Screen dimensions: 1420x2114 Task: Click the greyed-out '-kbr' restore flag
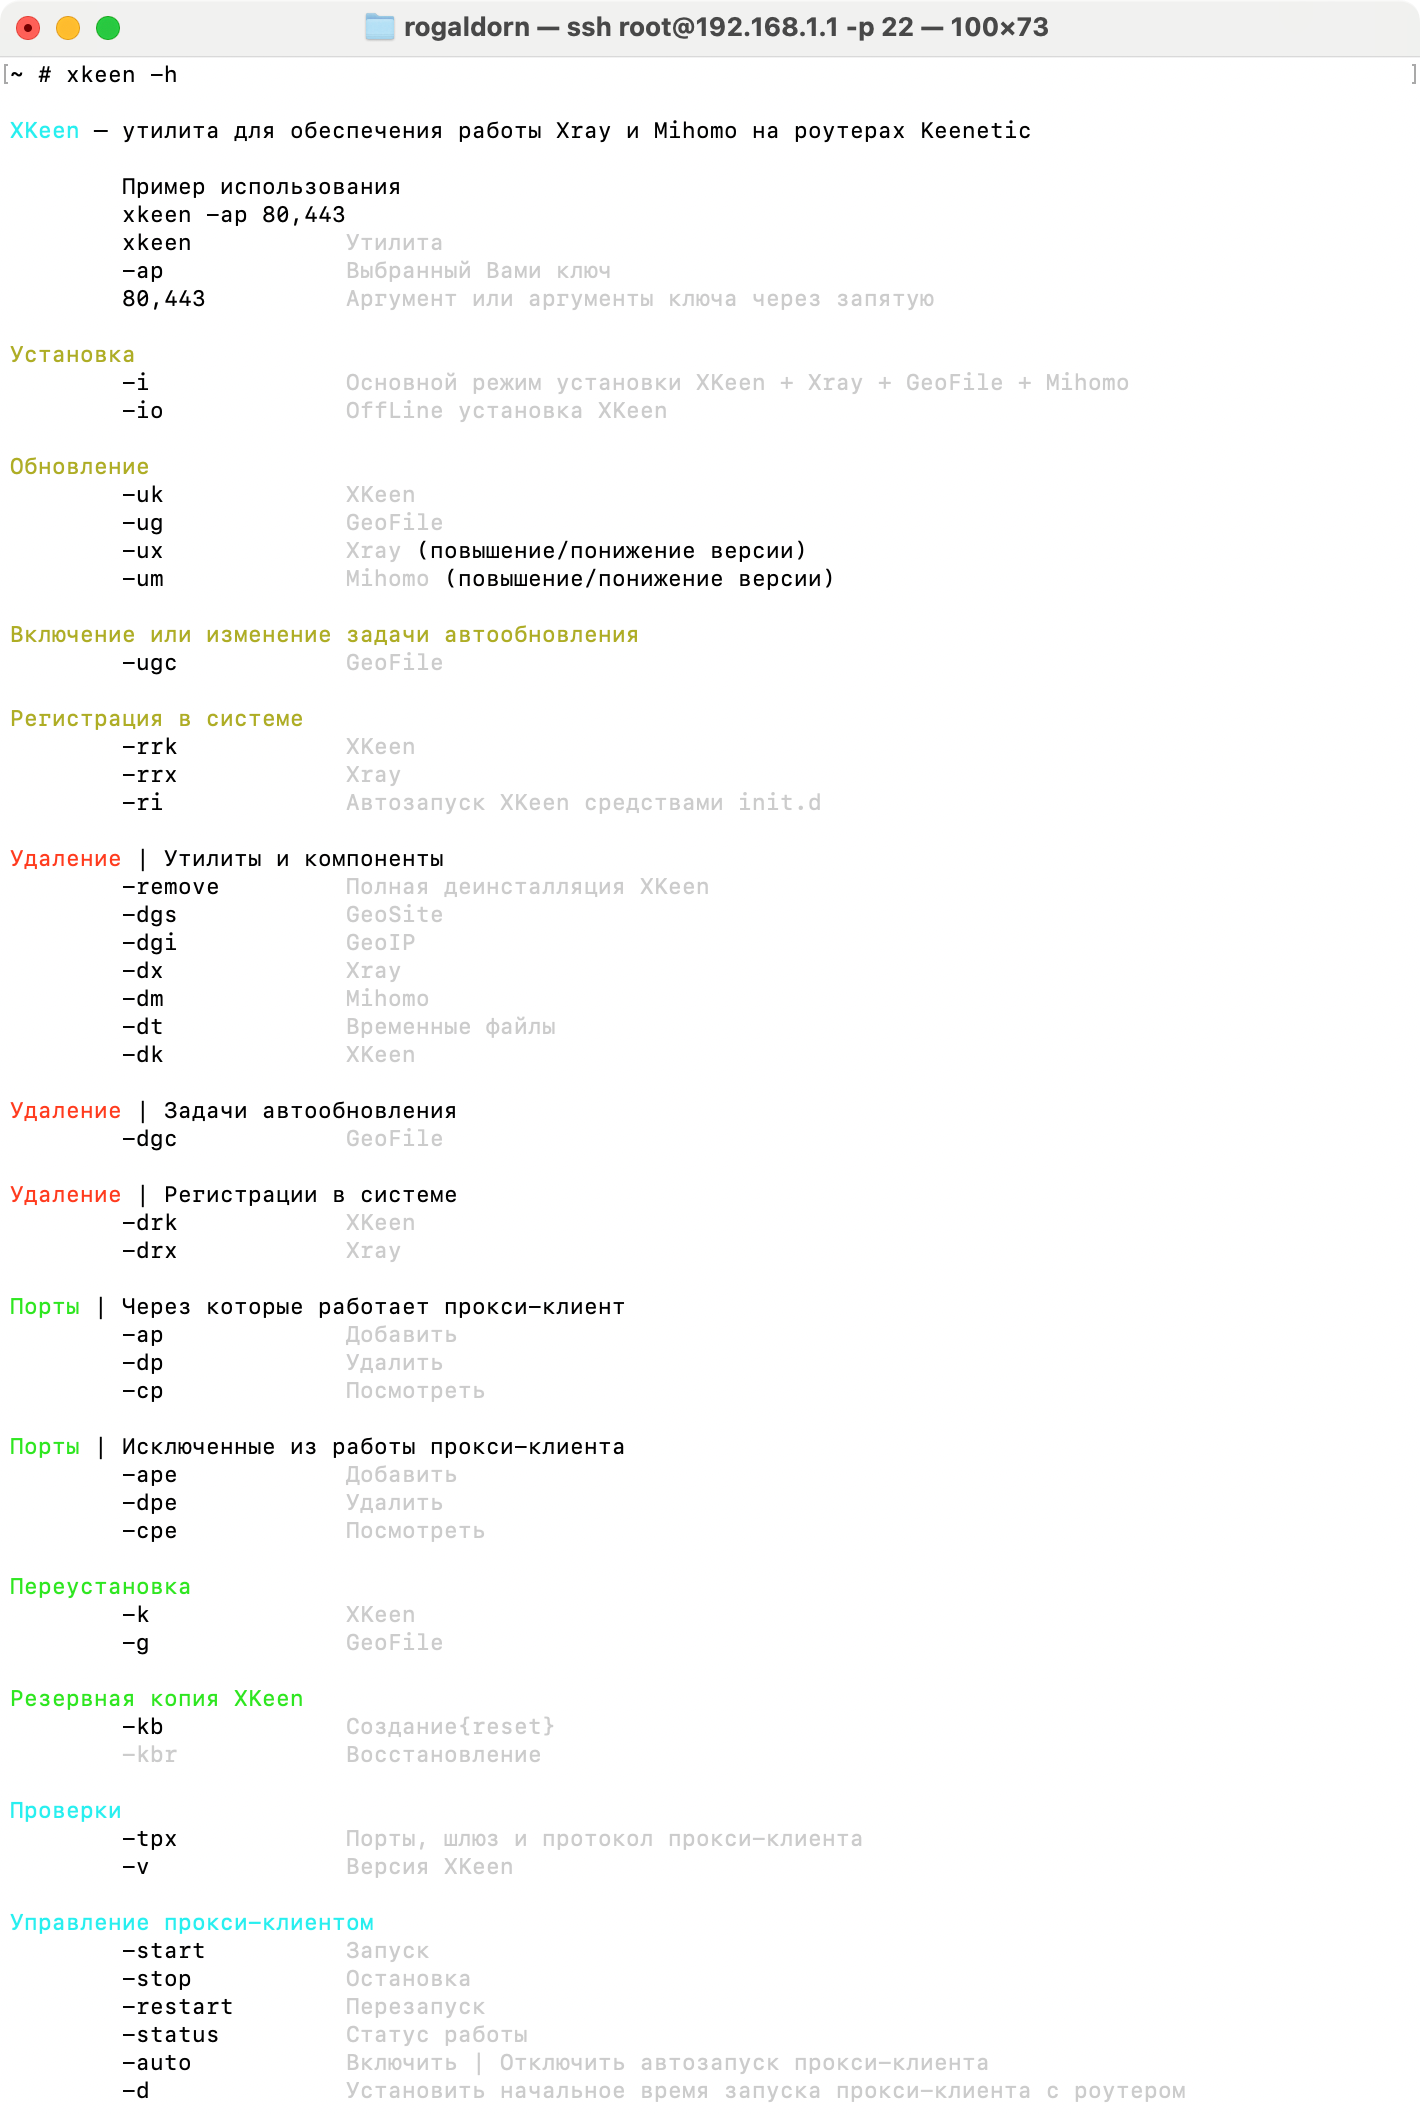(149, 1755)
